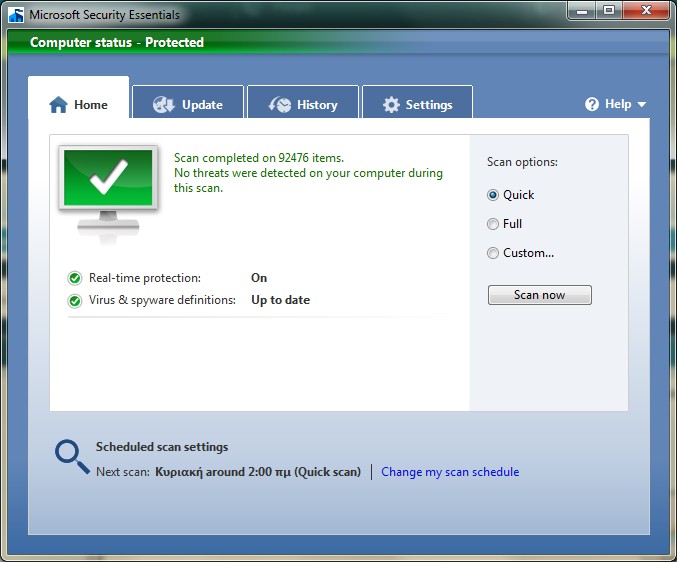Switch to the Home tab
Screen dimensions: 677x562
[x=79, y=97]
